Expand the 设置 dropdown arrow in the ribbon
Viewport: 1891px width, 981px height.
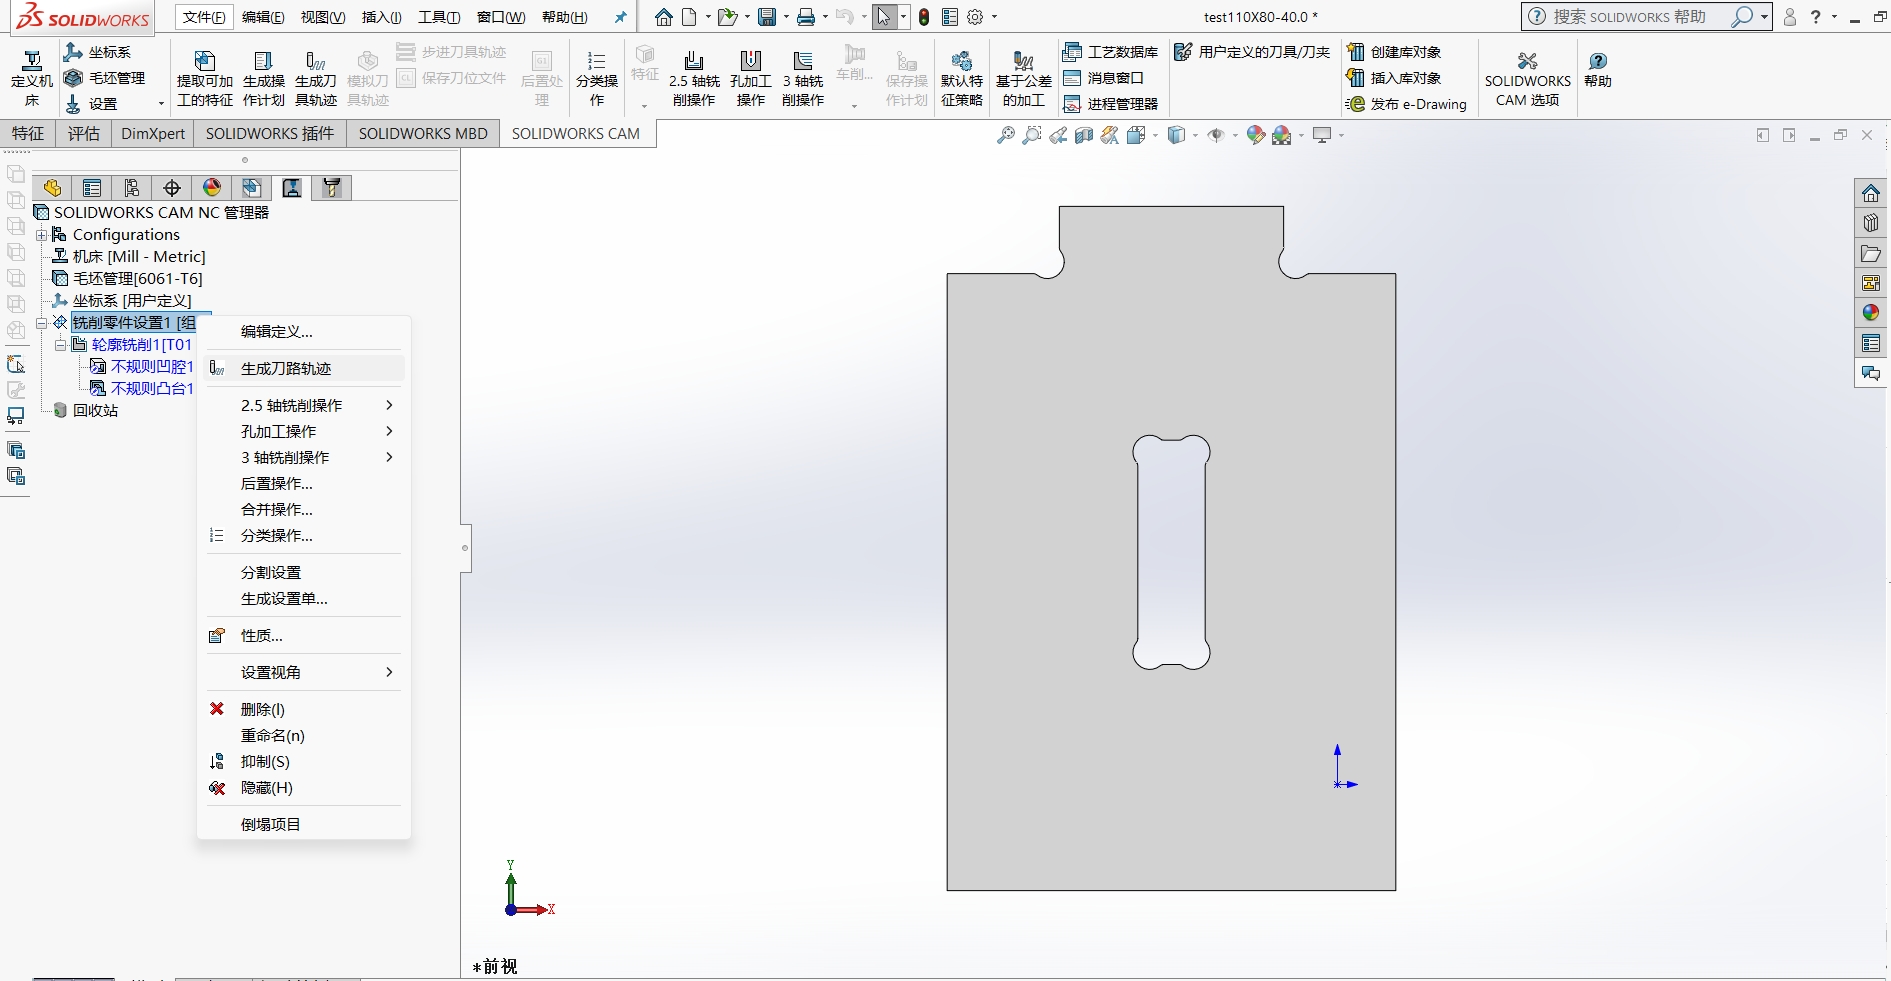click(x=161, y=104)
